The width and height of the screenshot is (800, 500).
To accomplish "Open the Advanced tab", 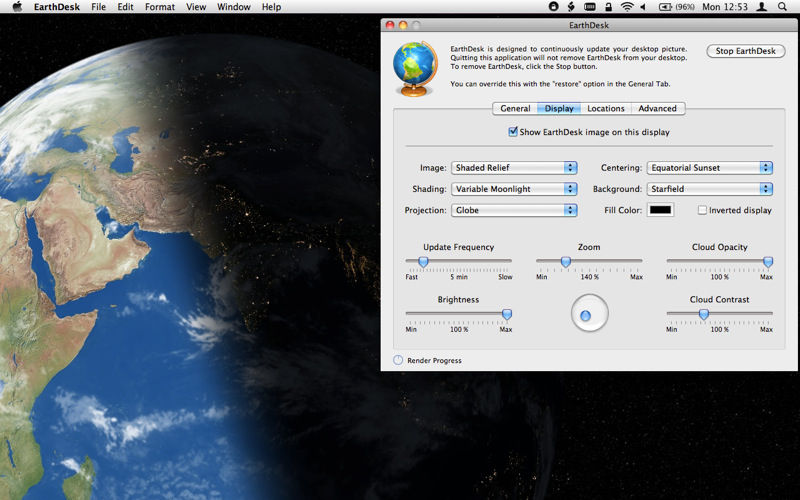I will (x=658, y=108).
